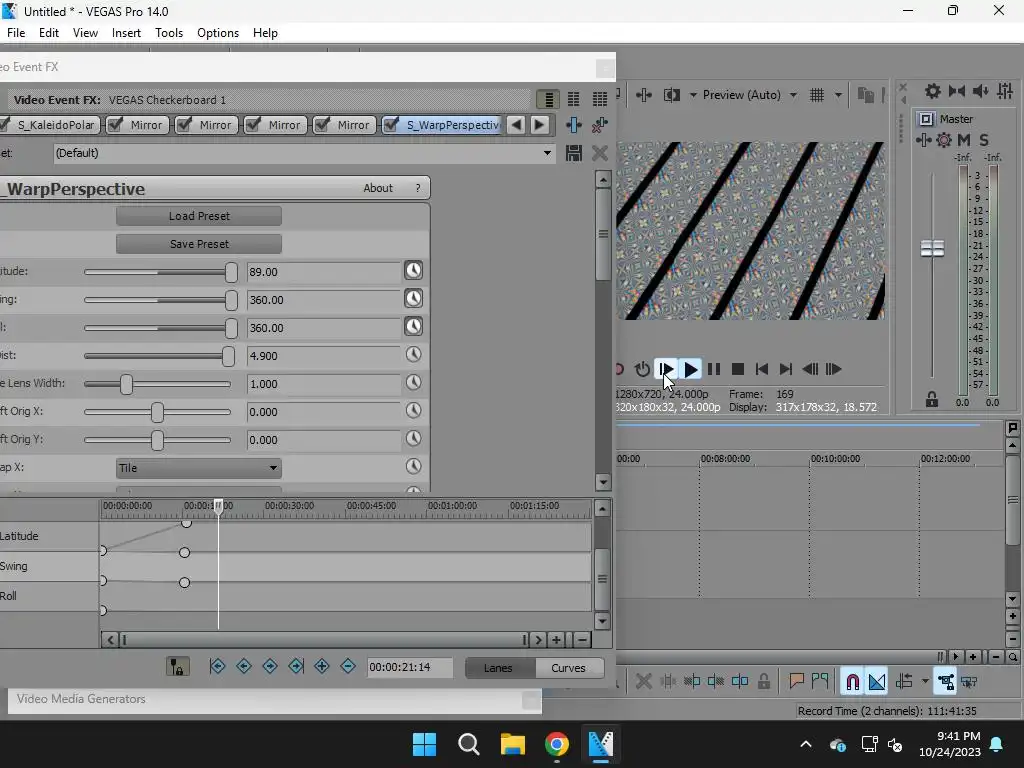
Task: Open File Explorer from taskbar
Action: (513, 744)
